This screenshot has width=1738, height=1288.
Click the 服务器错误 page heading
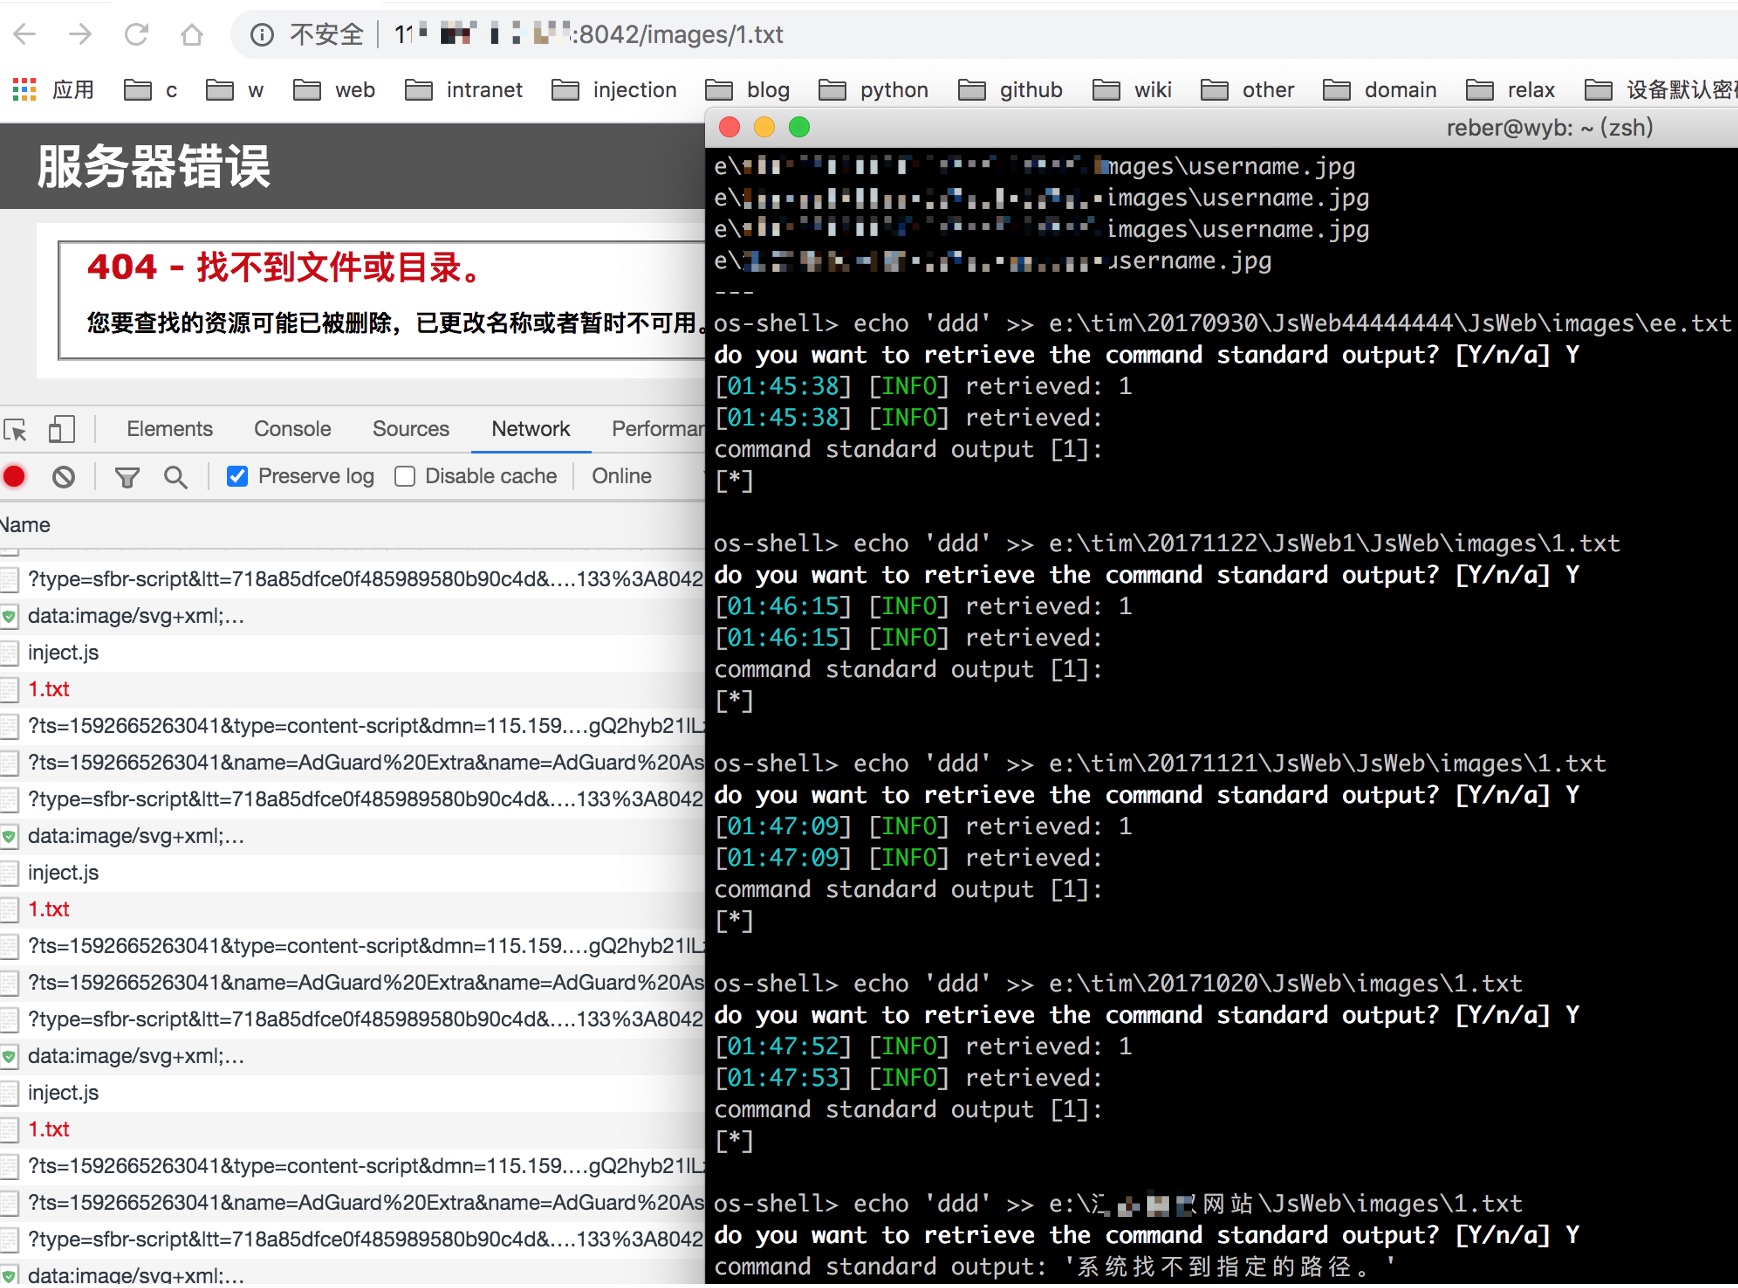(154, 166)
